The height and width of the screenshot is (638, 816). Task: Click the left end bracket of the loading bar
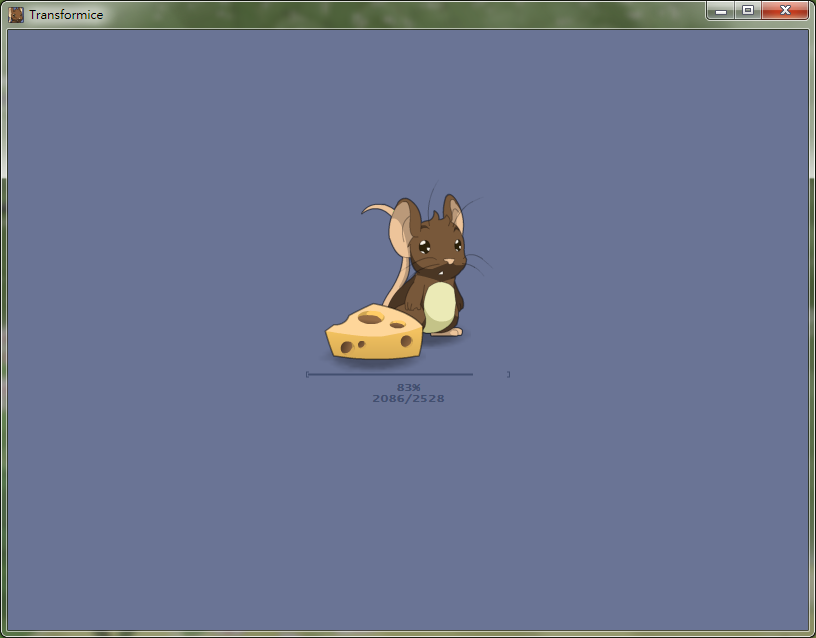pos(307,374)
